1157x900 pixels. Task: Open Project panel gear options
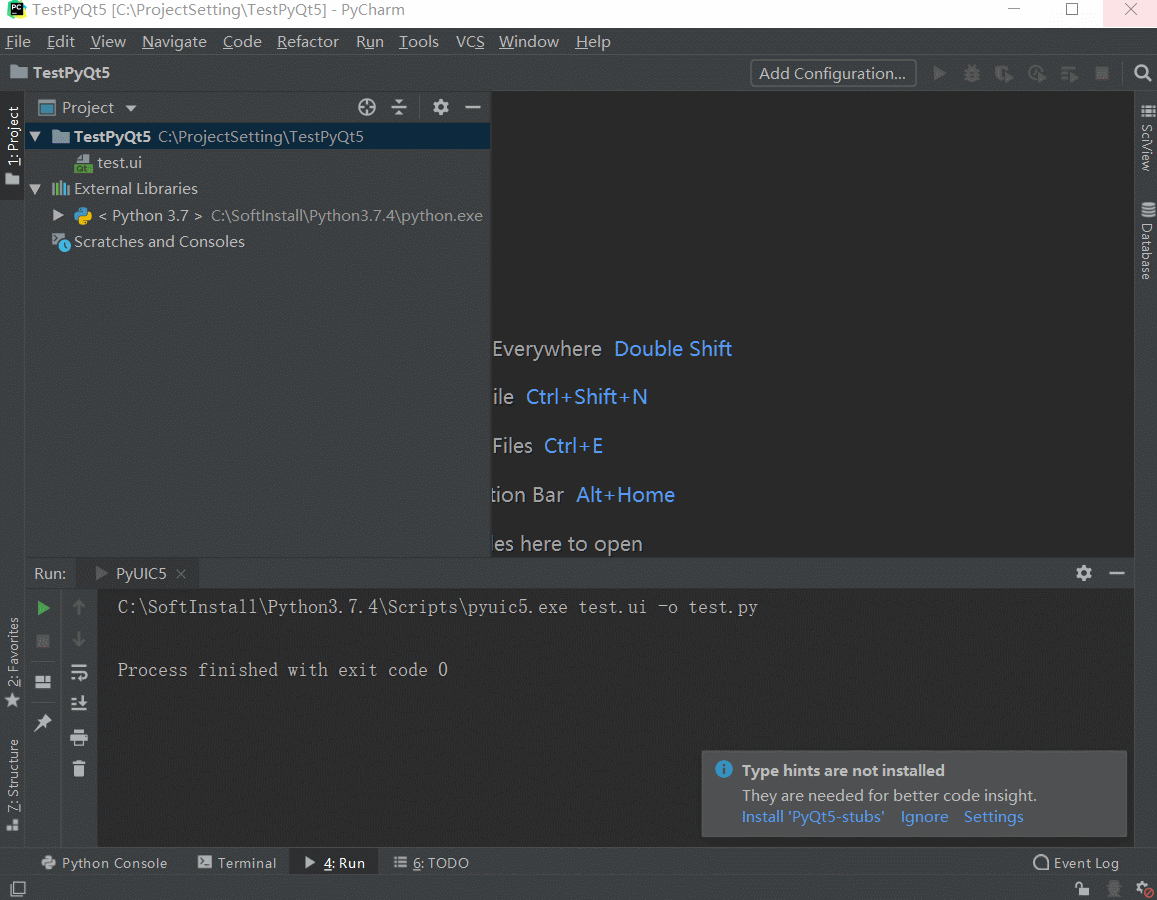coord(441,107)
